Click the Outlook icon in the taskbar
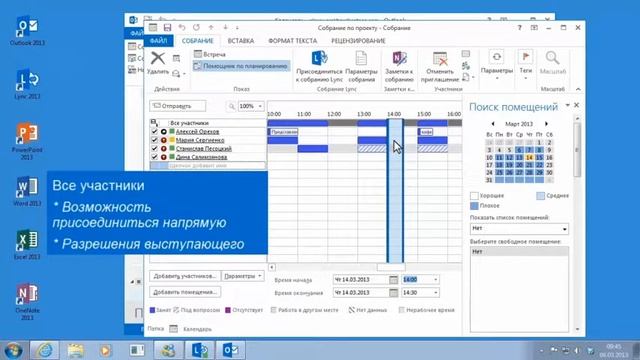The height and width of the screenshot is (360, 640). (231, 350)
